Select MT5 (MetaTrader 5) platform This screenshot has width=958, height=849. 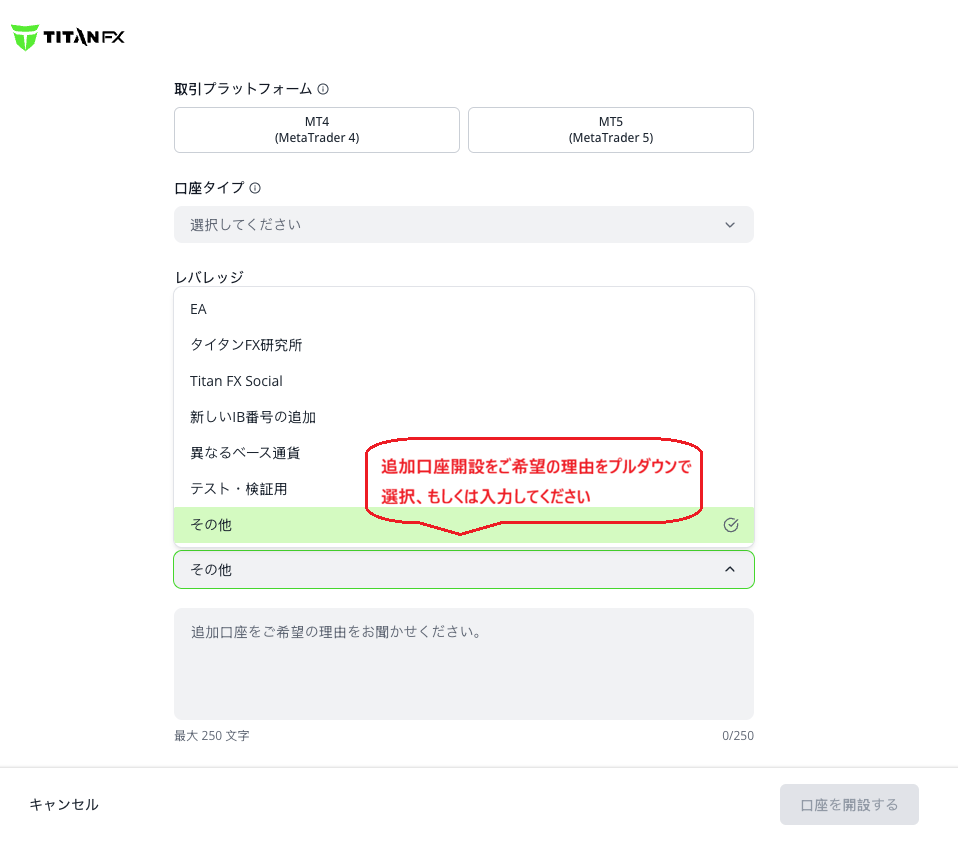pyautogui.click(x=610, y=130)
